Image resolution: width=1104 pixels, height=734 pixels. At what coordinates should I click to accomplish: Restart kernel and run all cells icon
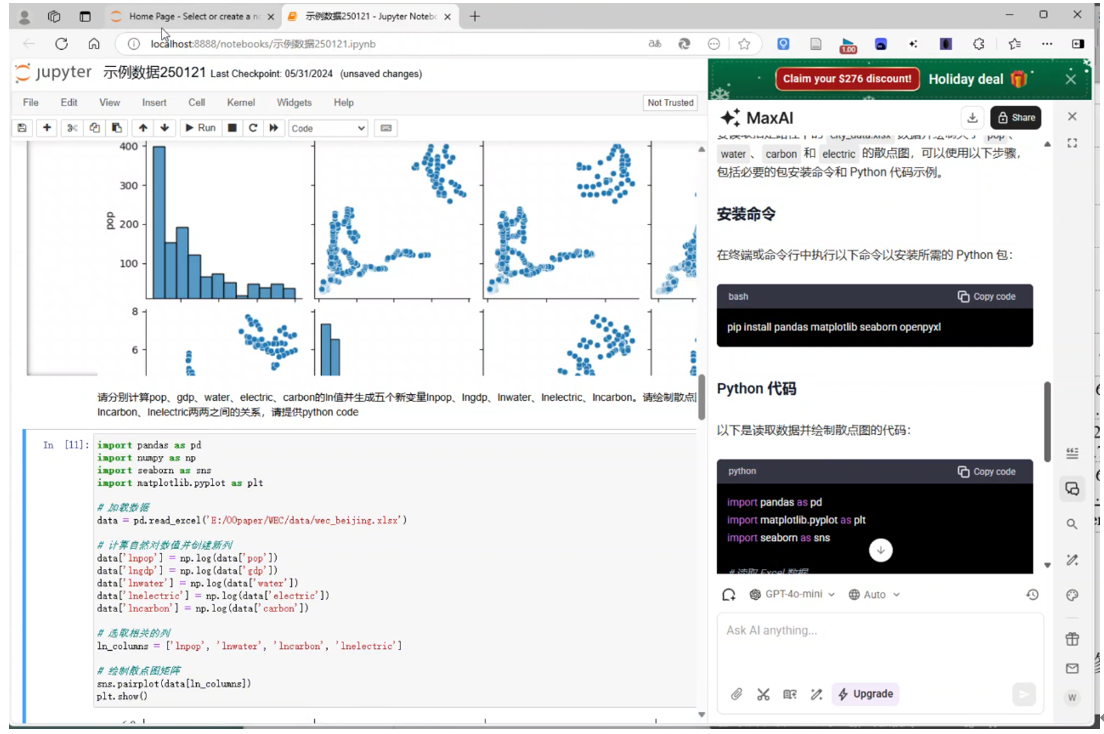pos(274,128)
